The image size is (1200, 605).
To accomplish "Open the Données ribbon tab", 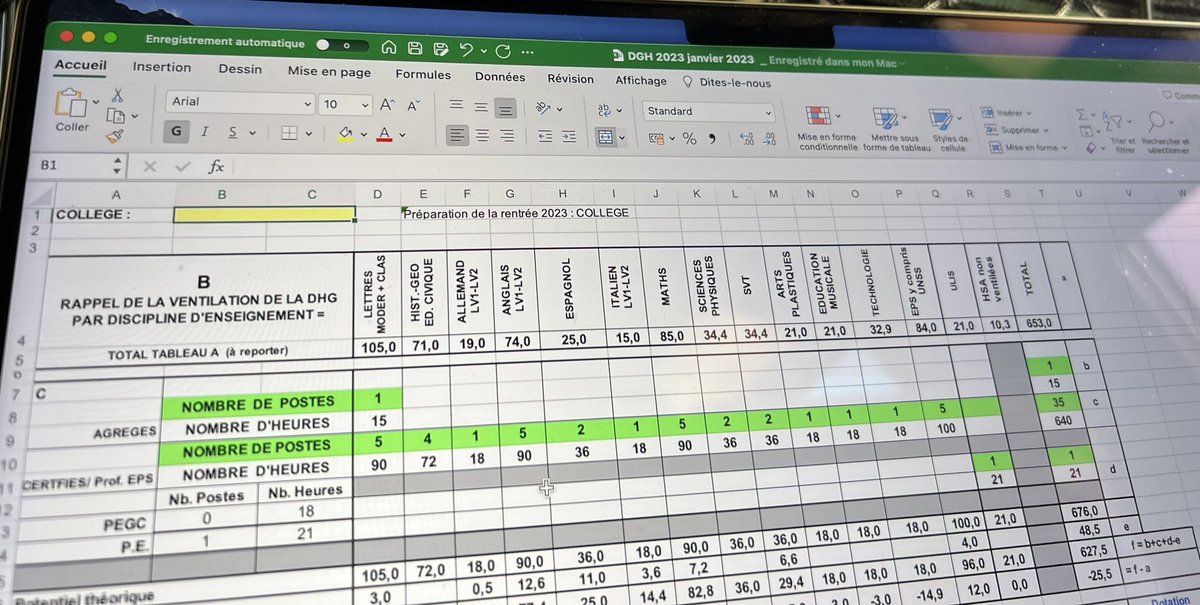I will (x=500, y=76).
